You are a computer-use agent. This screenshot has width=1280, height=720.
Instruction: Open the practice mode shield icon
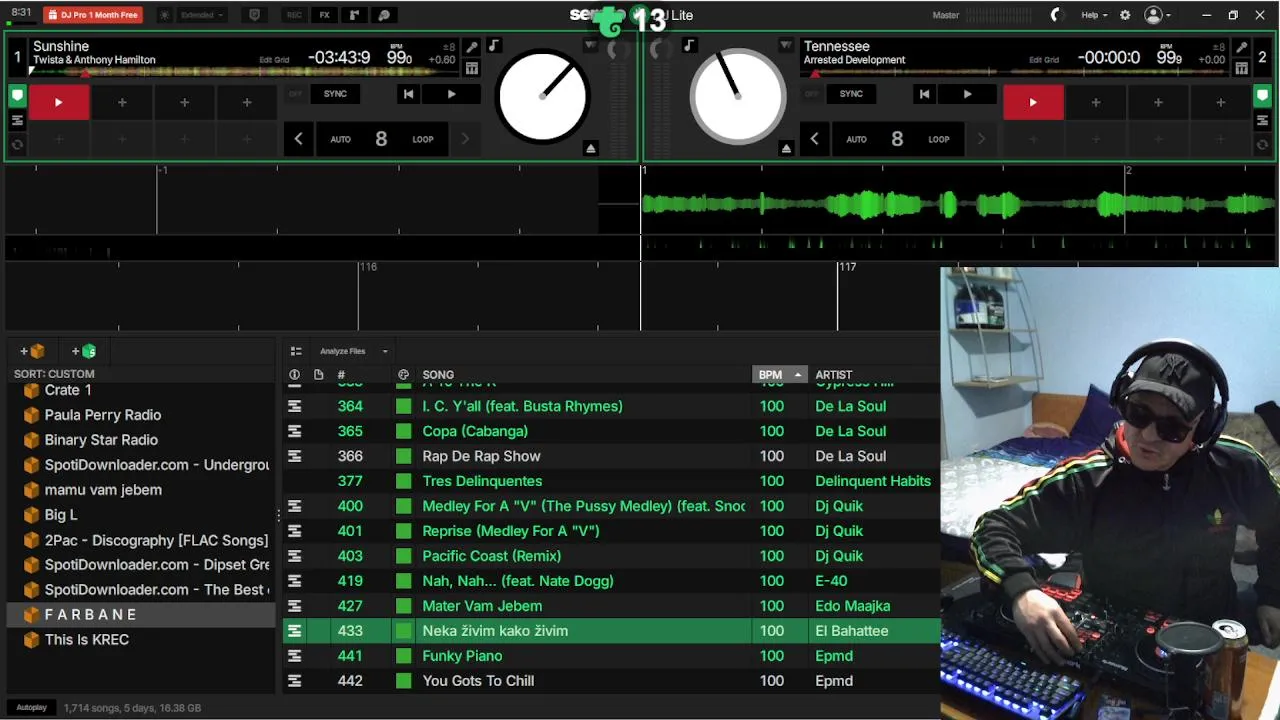(254, 15)
